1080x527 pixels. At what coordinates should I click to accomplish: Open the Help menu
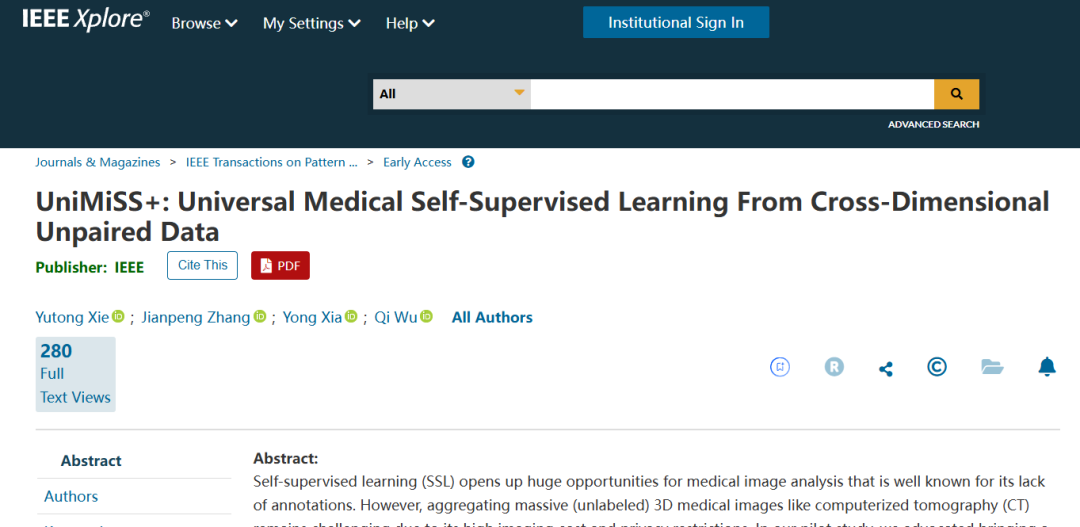coord(410,23)
